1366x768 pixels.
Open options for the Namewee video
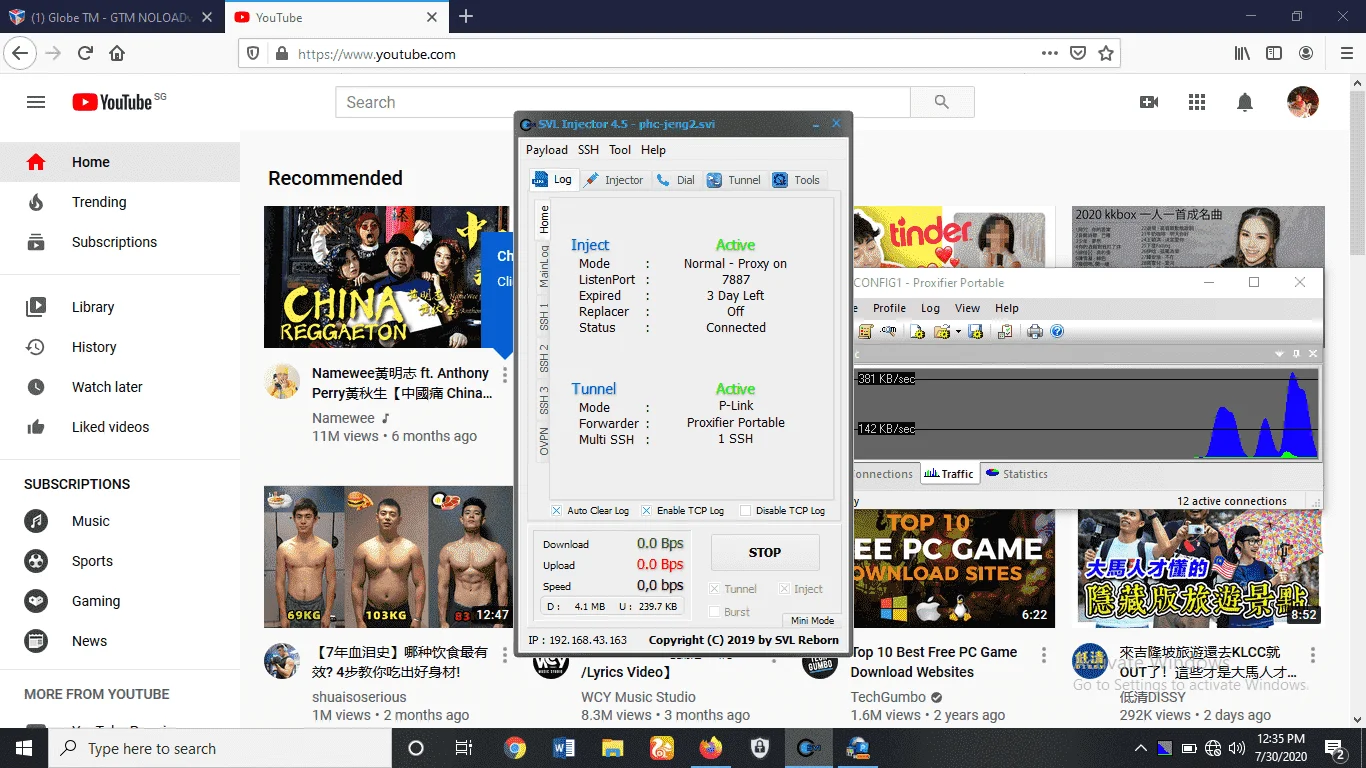[505, 375]
